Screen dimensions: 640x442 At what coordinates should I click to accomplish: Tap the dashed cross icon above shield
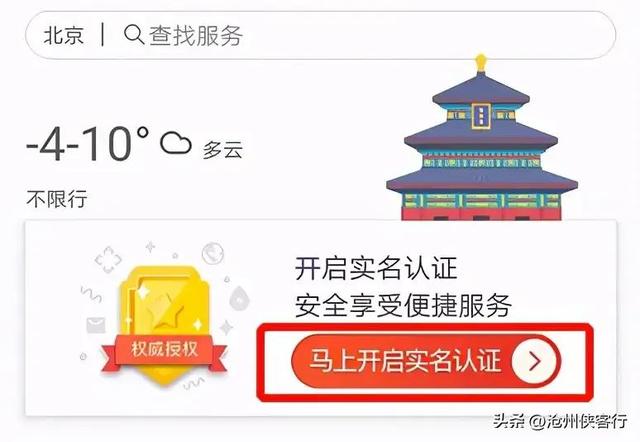(x=108, y=260)
